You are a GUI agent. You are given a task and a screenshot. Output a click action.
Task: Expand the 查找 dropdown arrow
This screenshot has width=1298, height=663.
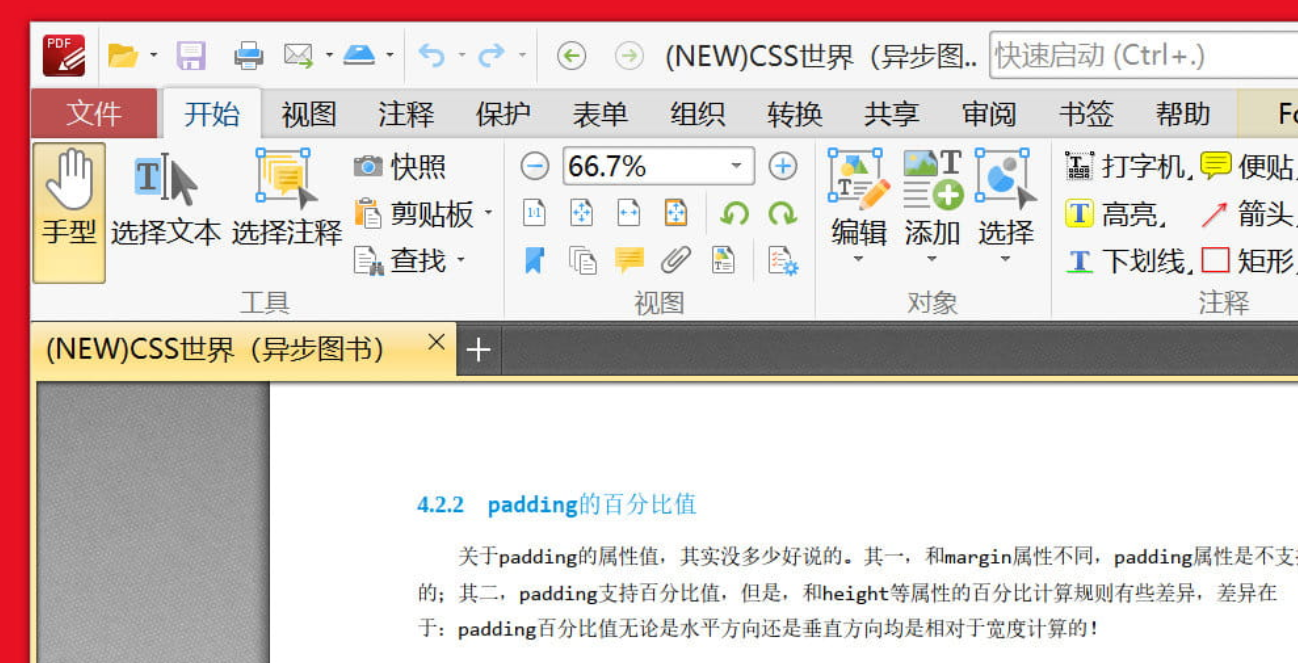coord(461,261)
